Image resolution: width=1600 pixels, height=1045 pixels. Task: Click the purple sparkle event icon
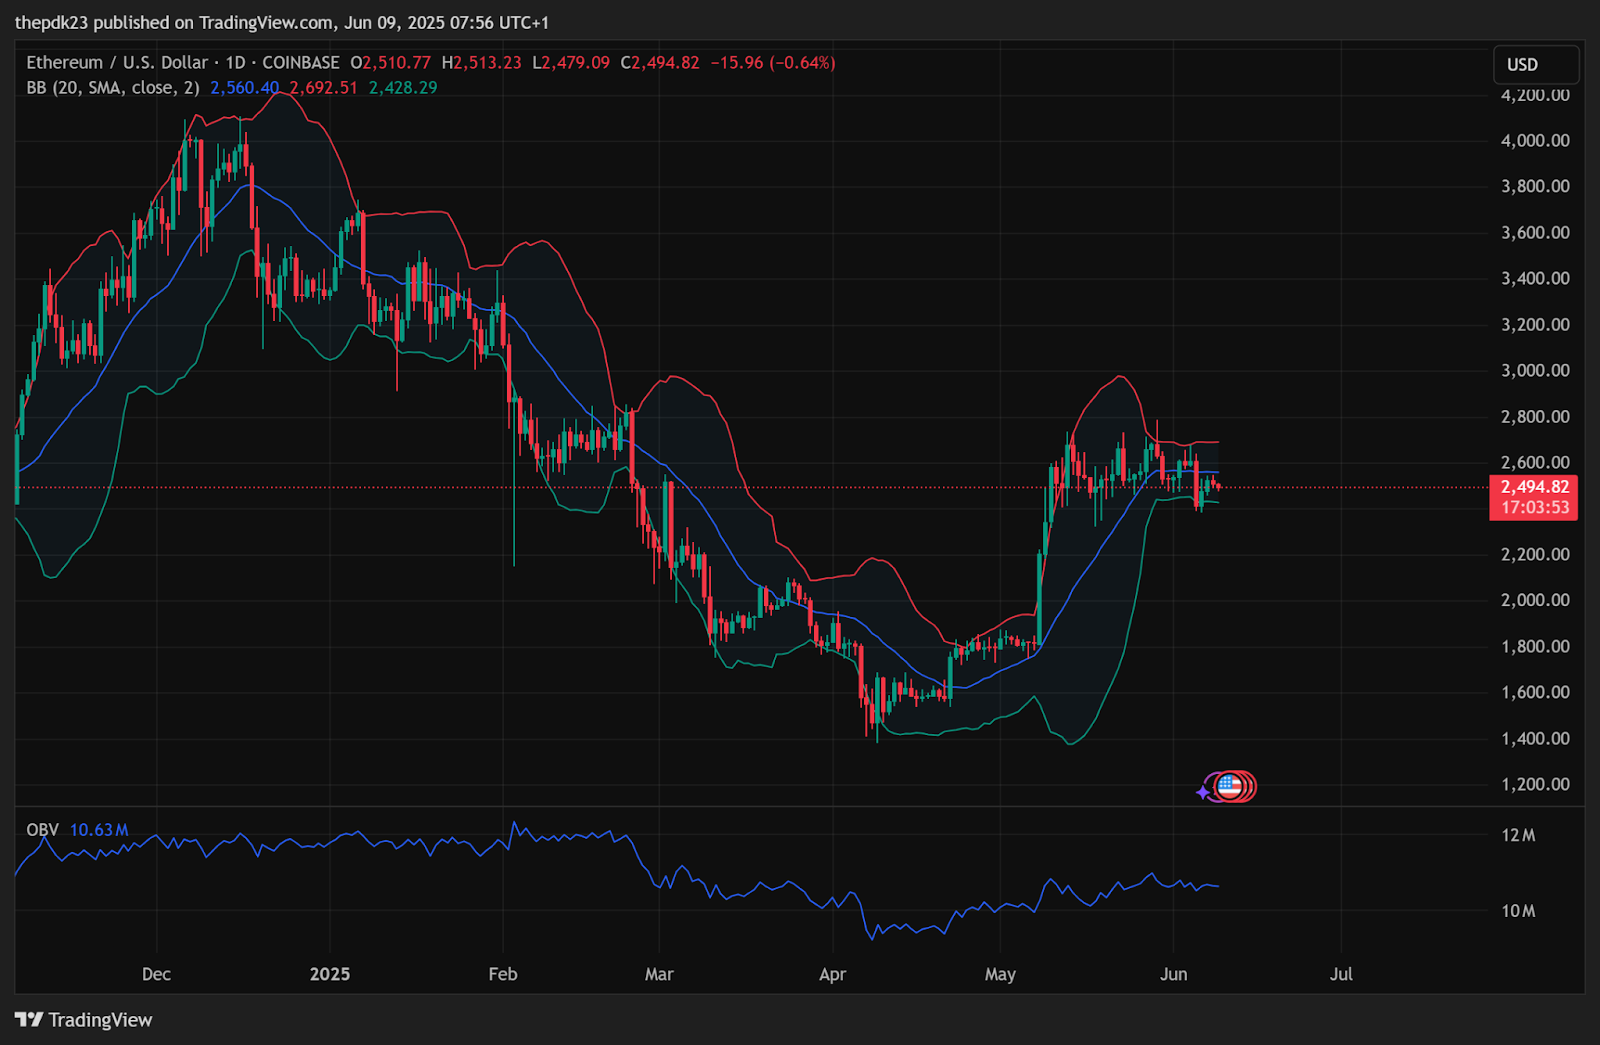[x=1203, y=792]
